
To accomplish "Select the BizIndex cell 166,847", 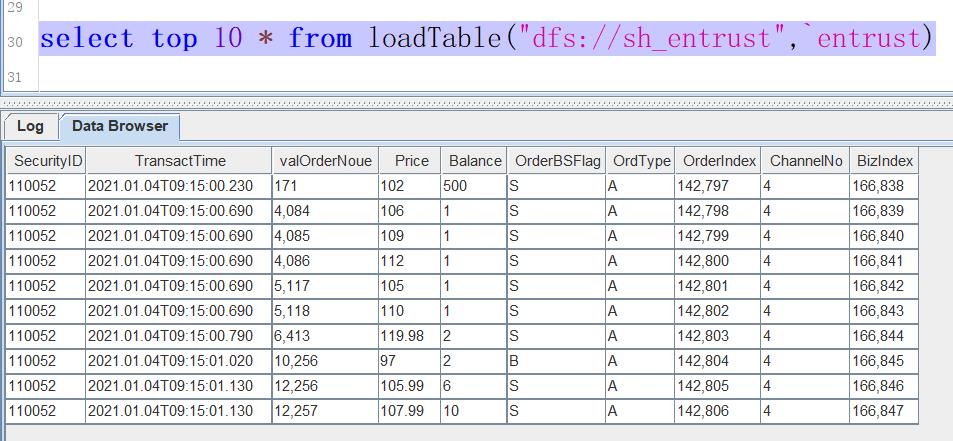I will [x=884, y=411].
